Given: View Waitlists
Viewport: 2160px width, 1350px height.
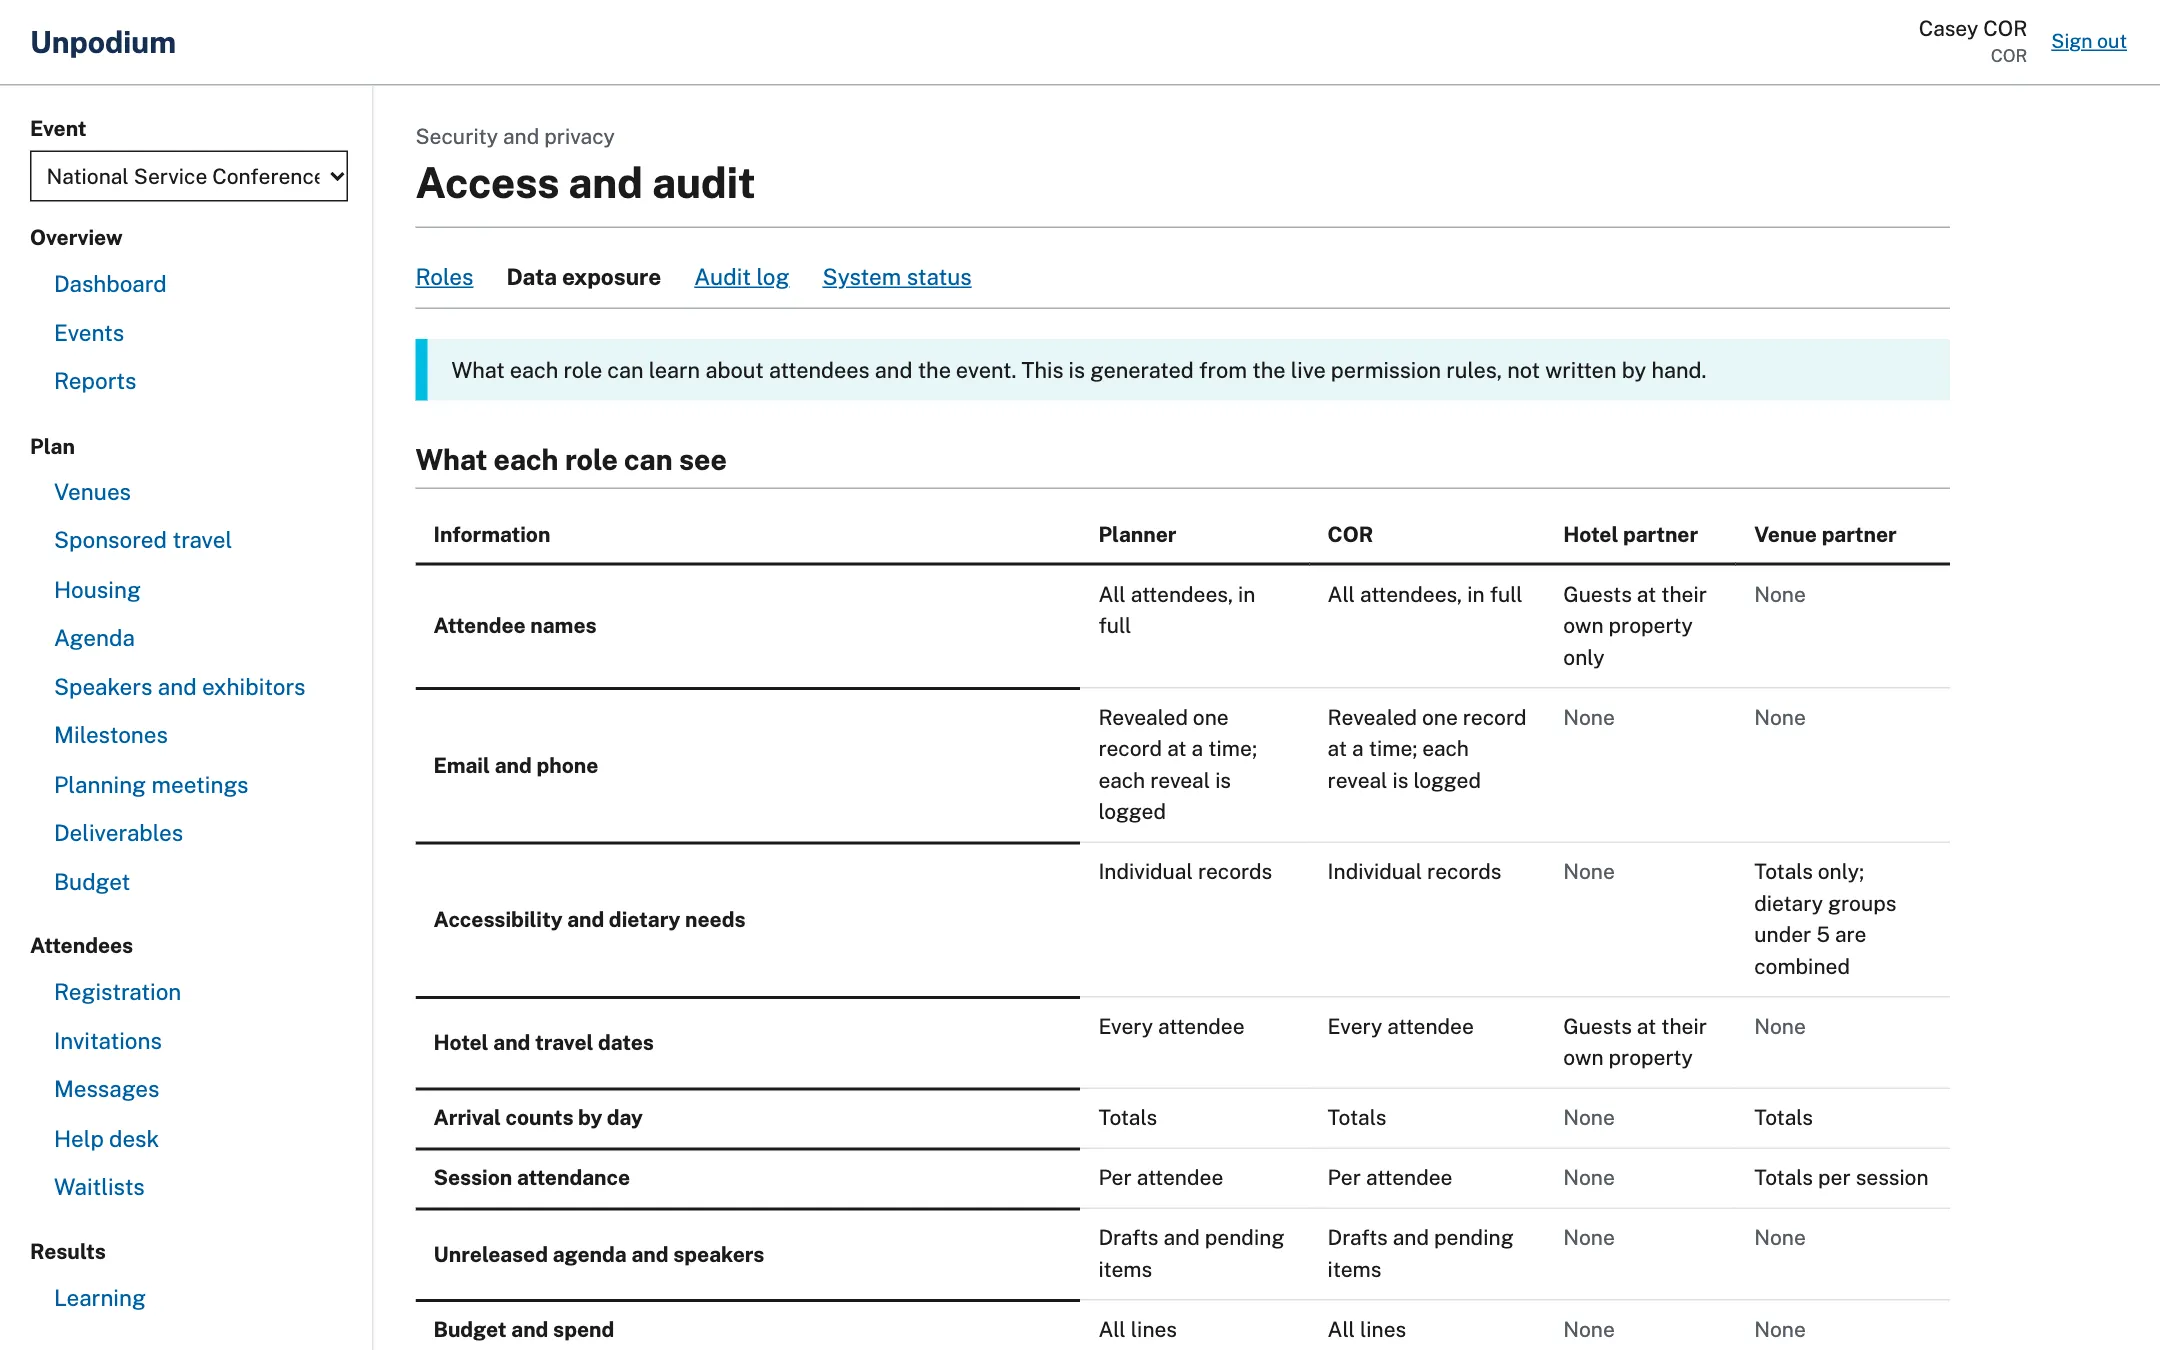Looking at the screenshot, I should (x=99, y=1187).
